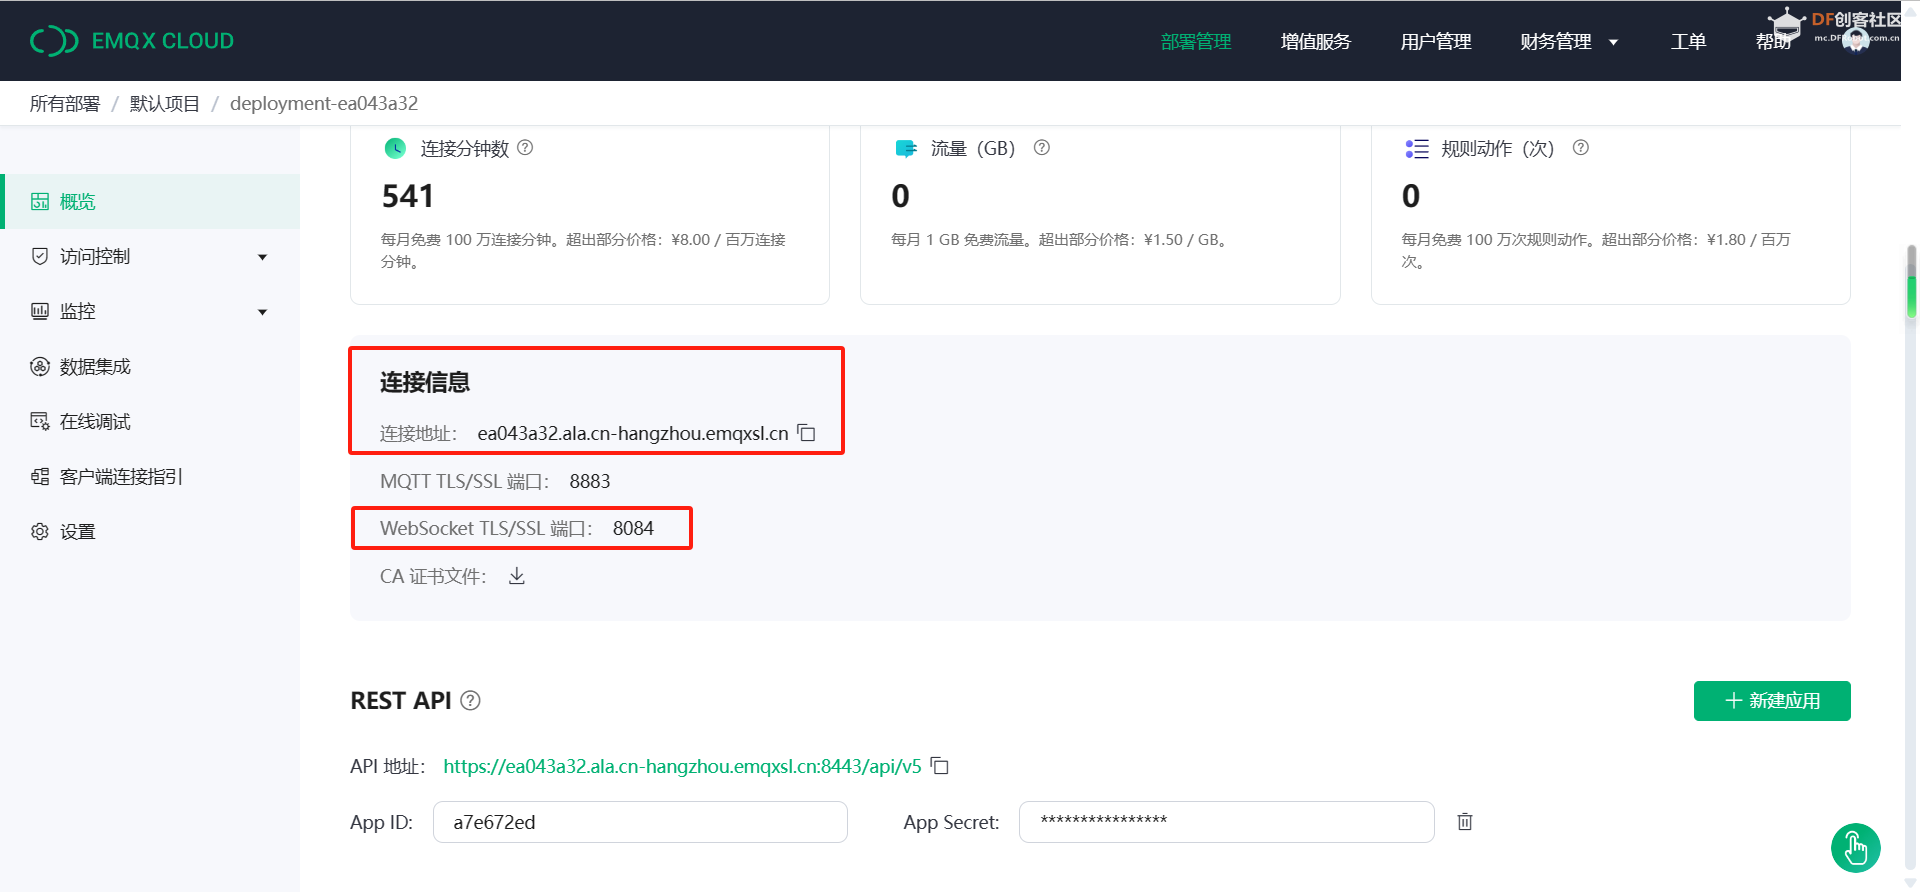Show help for 连接分钟数
Screen dimensions: 1920x892
[x=525, y=148]
